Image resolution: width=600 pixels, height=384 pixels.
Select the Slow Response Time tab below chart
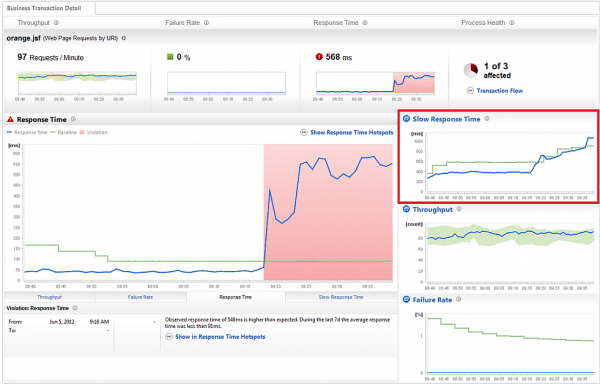pos(341,297)
